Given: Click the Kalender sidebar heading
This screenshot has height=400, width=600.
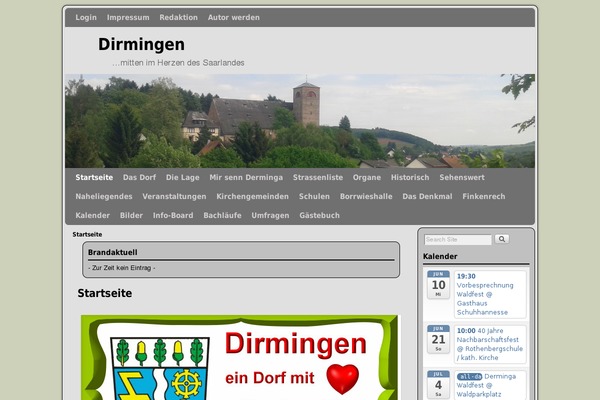Looking at the screenshot, I should point(440,256).
